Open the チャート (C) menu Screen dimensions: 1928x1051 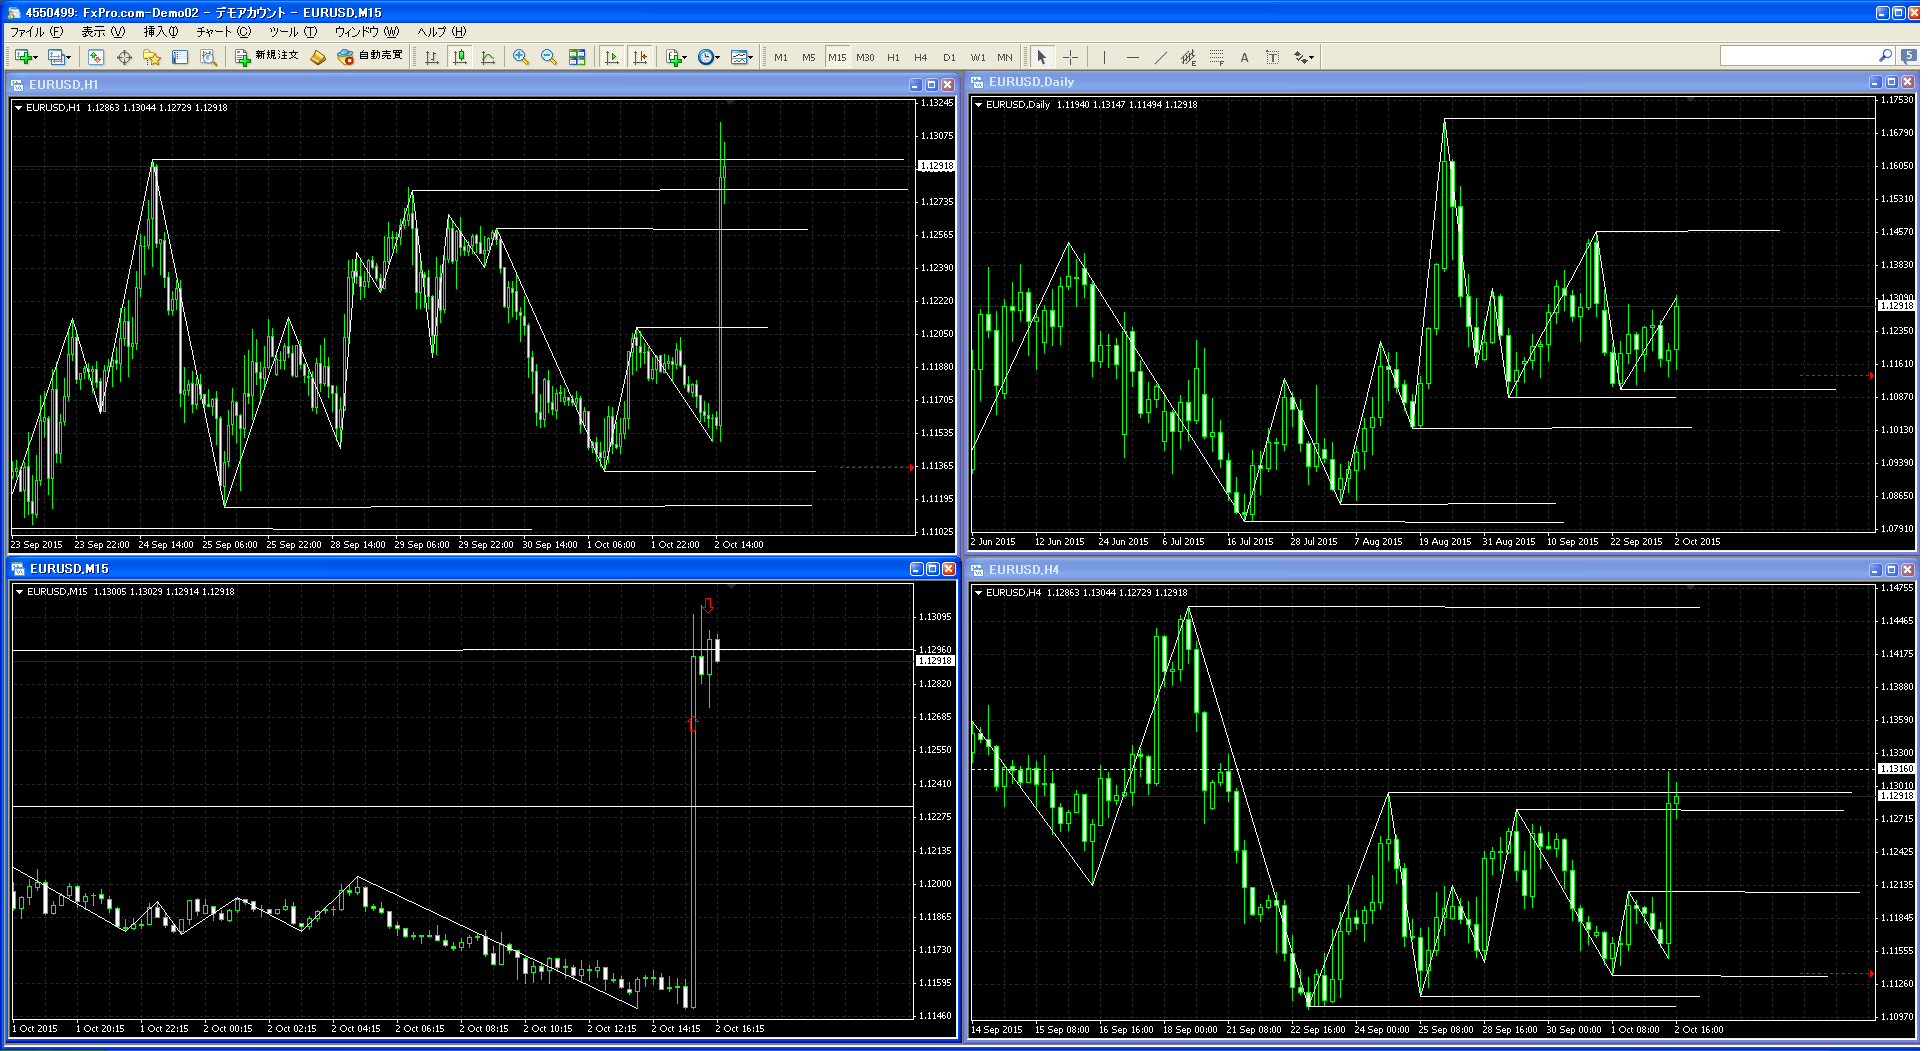[223, 32]
